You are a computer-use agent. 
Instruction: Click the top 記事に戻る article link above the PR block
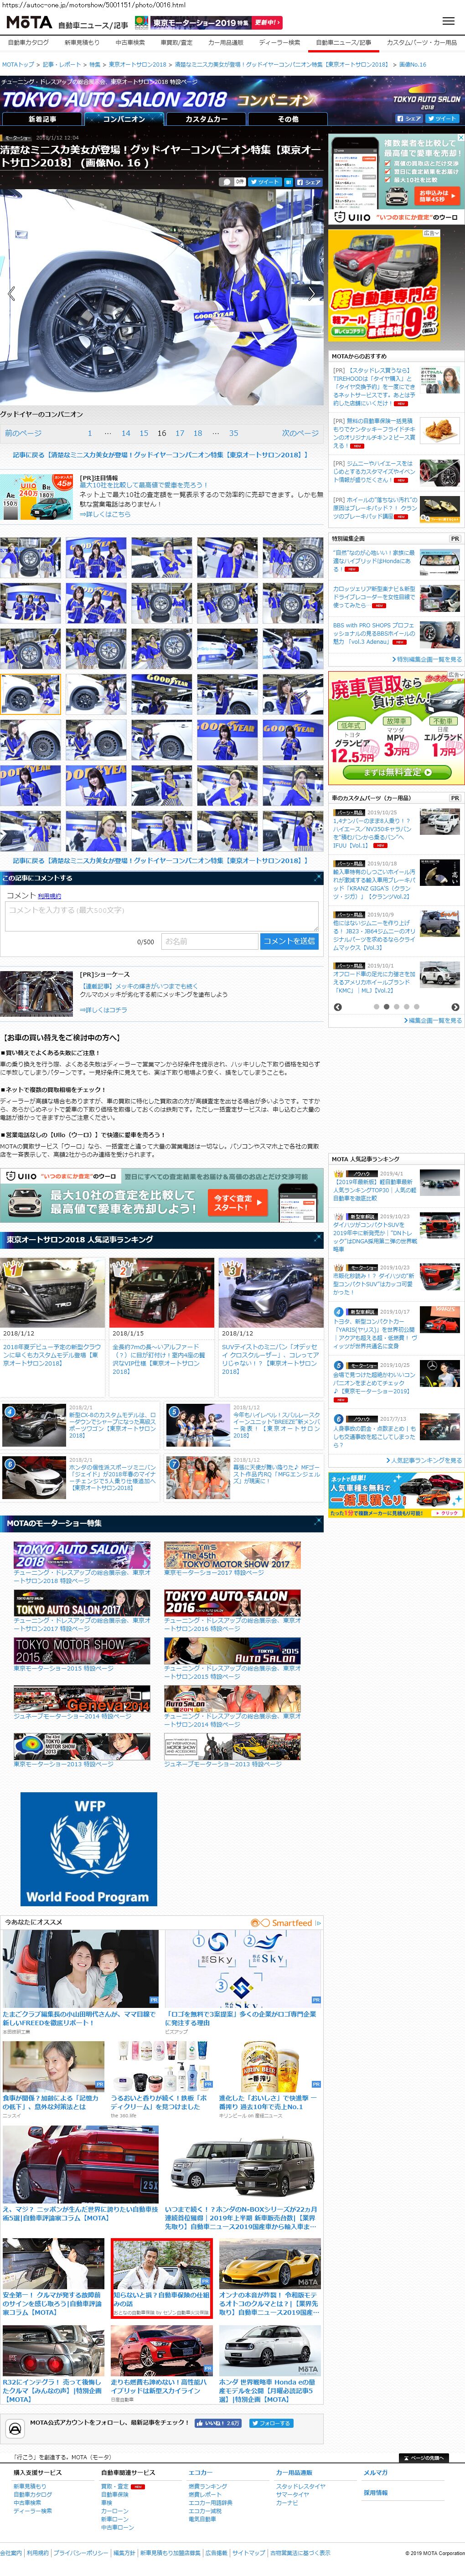(x=160, y=454)
